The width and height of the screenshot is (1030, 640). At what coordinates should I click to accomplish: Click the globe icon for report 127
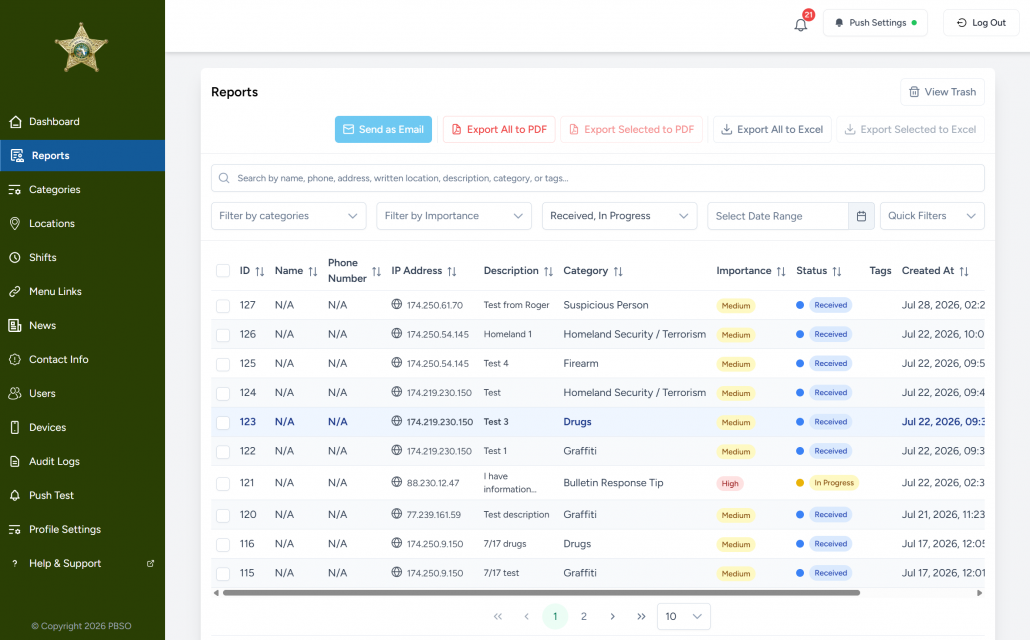point(397,304)
